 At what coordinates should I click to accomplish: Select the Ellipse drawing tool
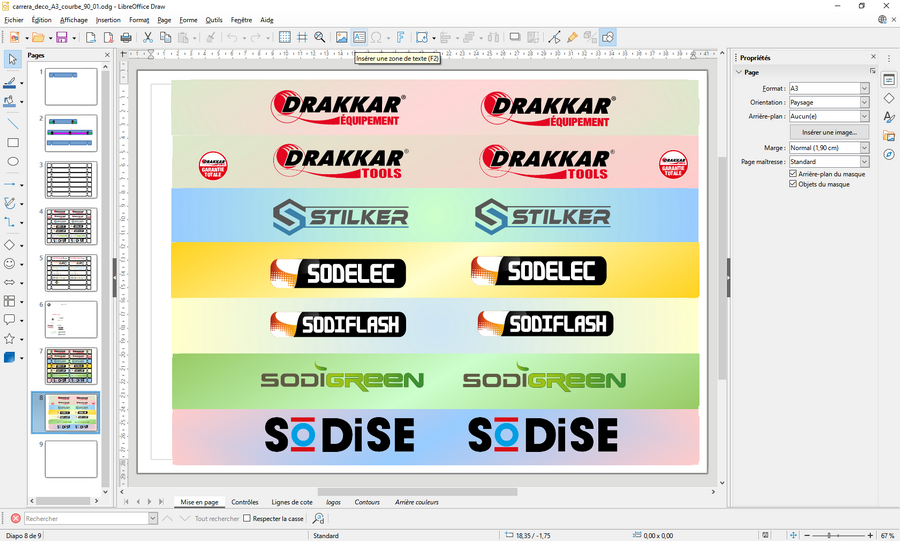(13, 161)
